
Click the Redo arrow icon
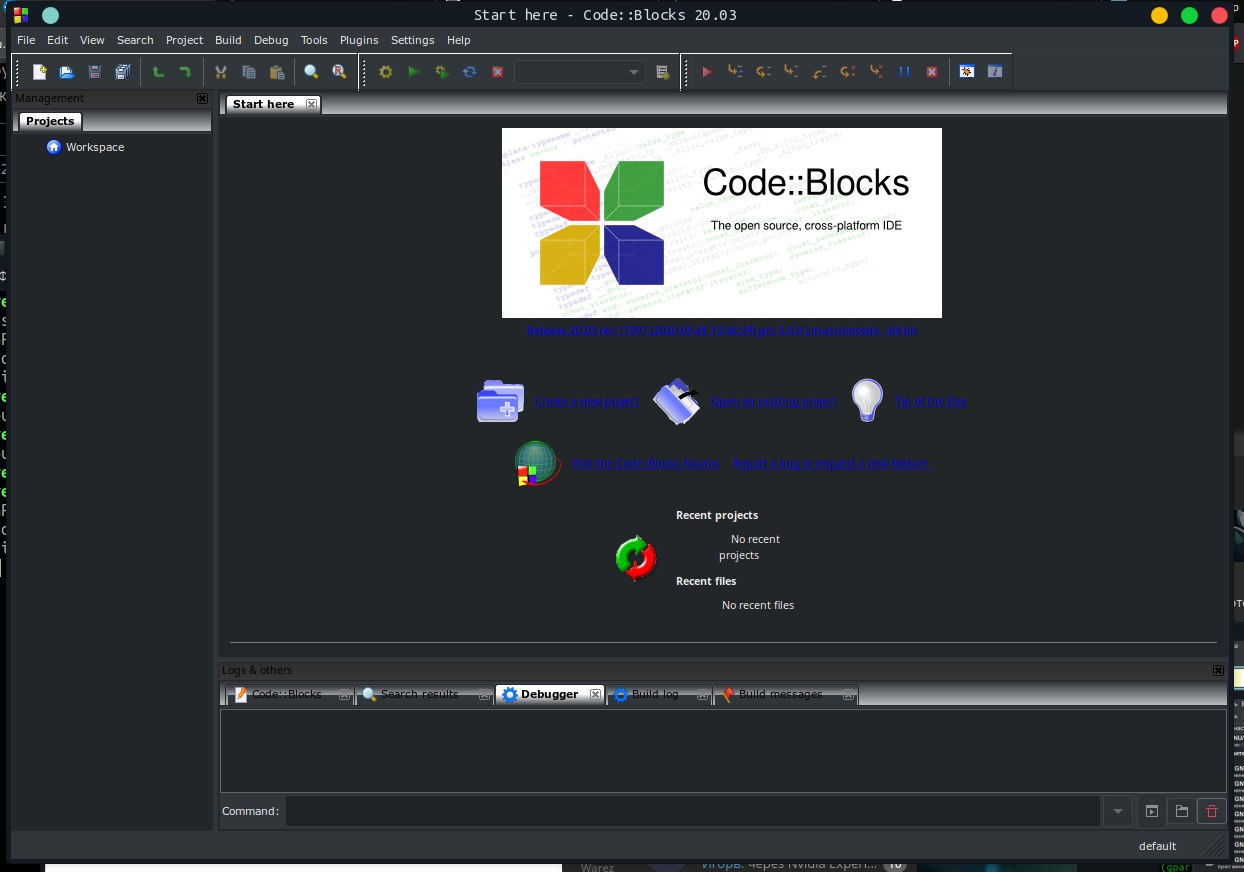(x=185, y=72)
